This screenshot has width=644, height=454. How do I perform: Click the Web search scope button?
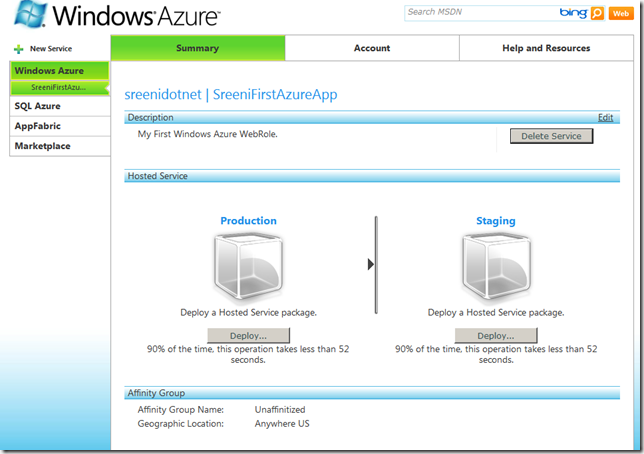(x=621, y=13)
